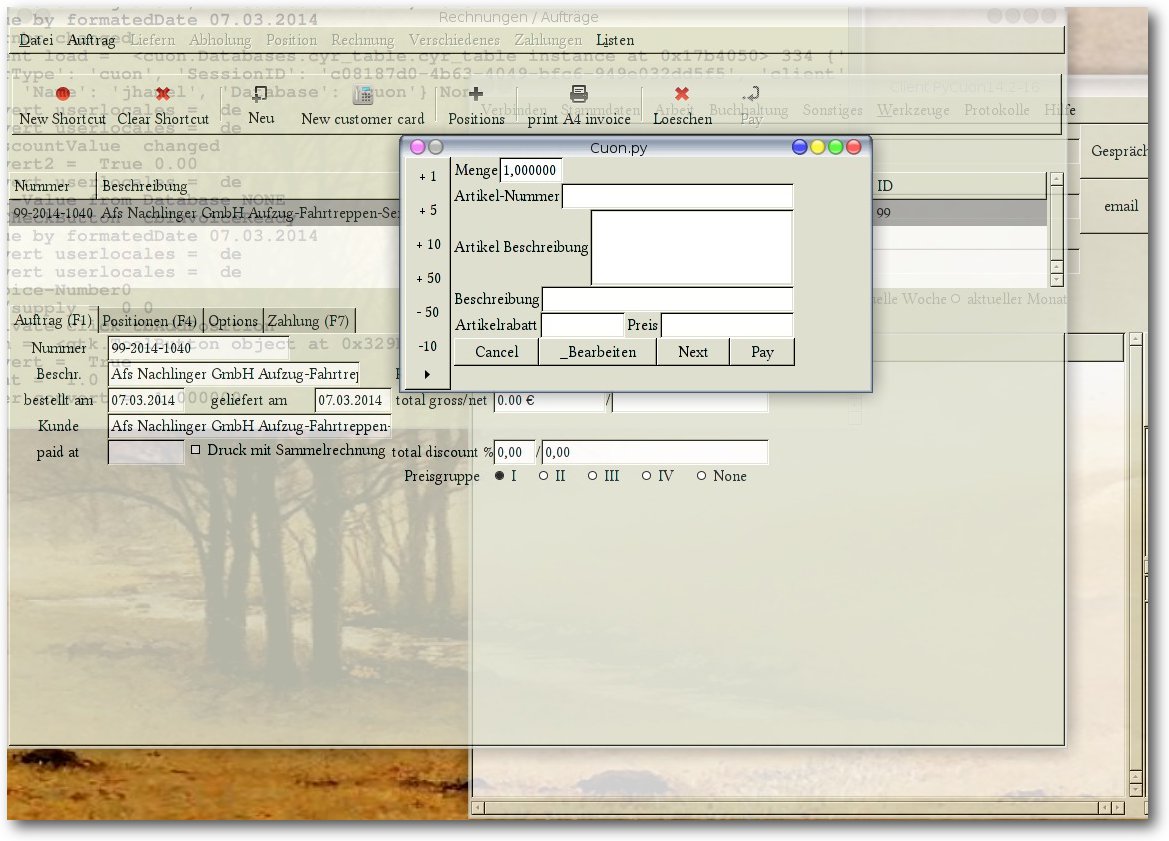Select Preisgruppe I radio button
This screenshot has width=1169, height=841.
[x=500, y=476]
